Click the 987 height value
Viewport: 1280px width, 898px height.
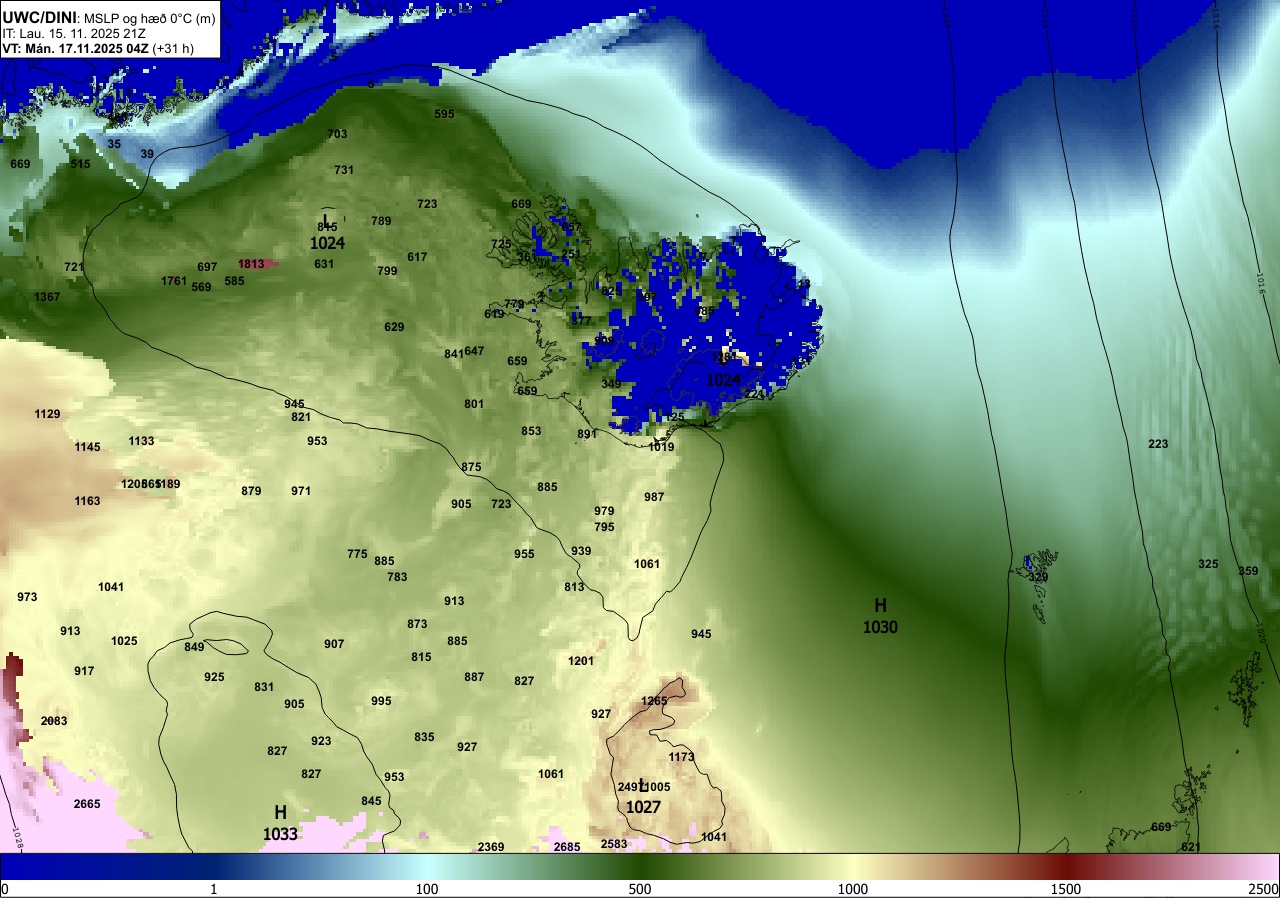click(654, 497)
